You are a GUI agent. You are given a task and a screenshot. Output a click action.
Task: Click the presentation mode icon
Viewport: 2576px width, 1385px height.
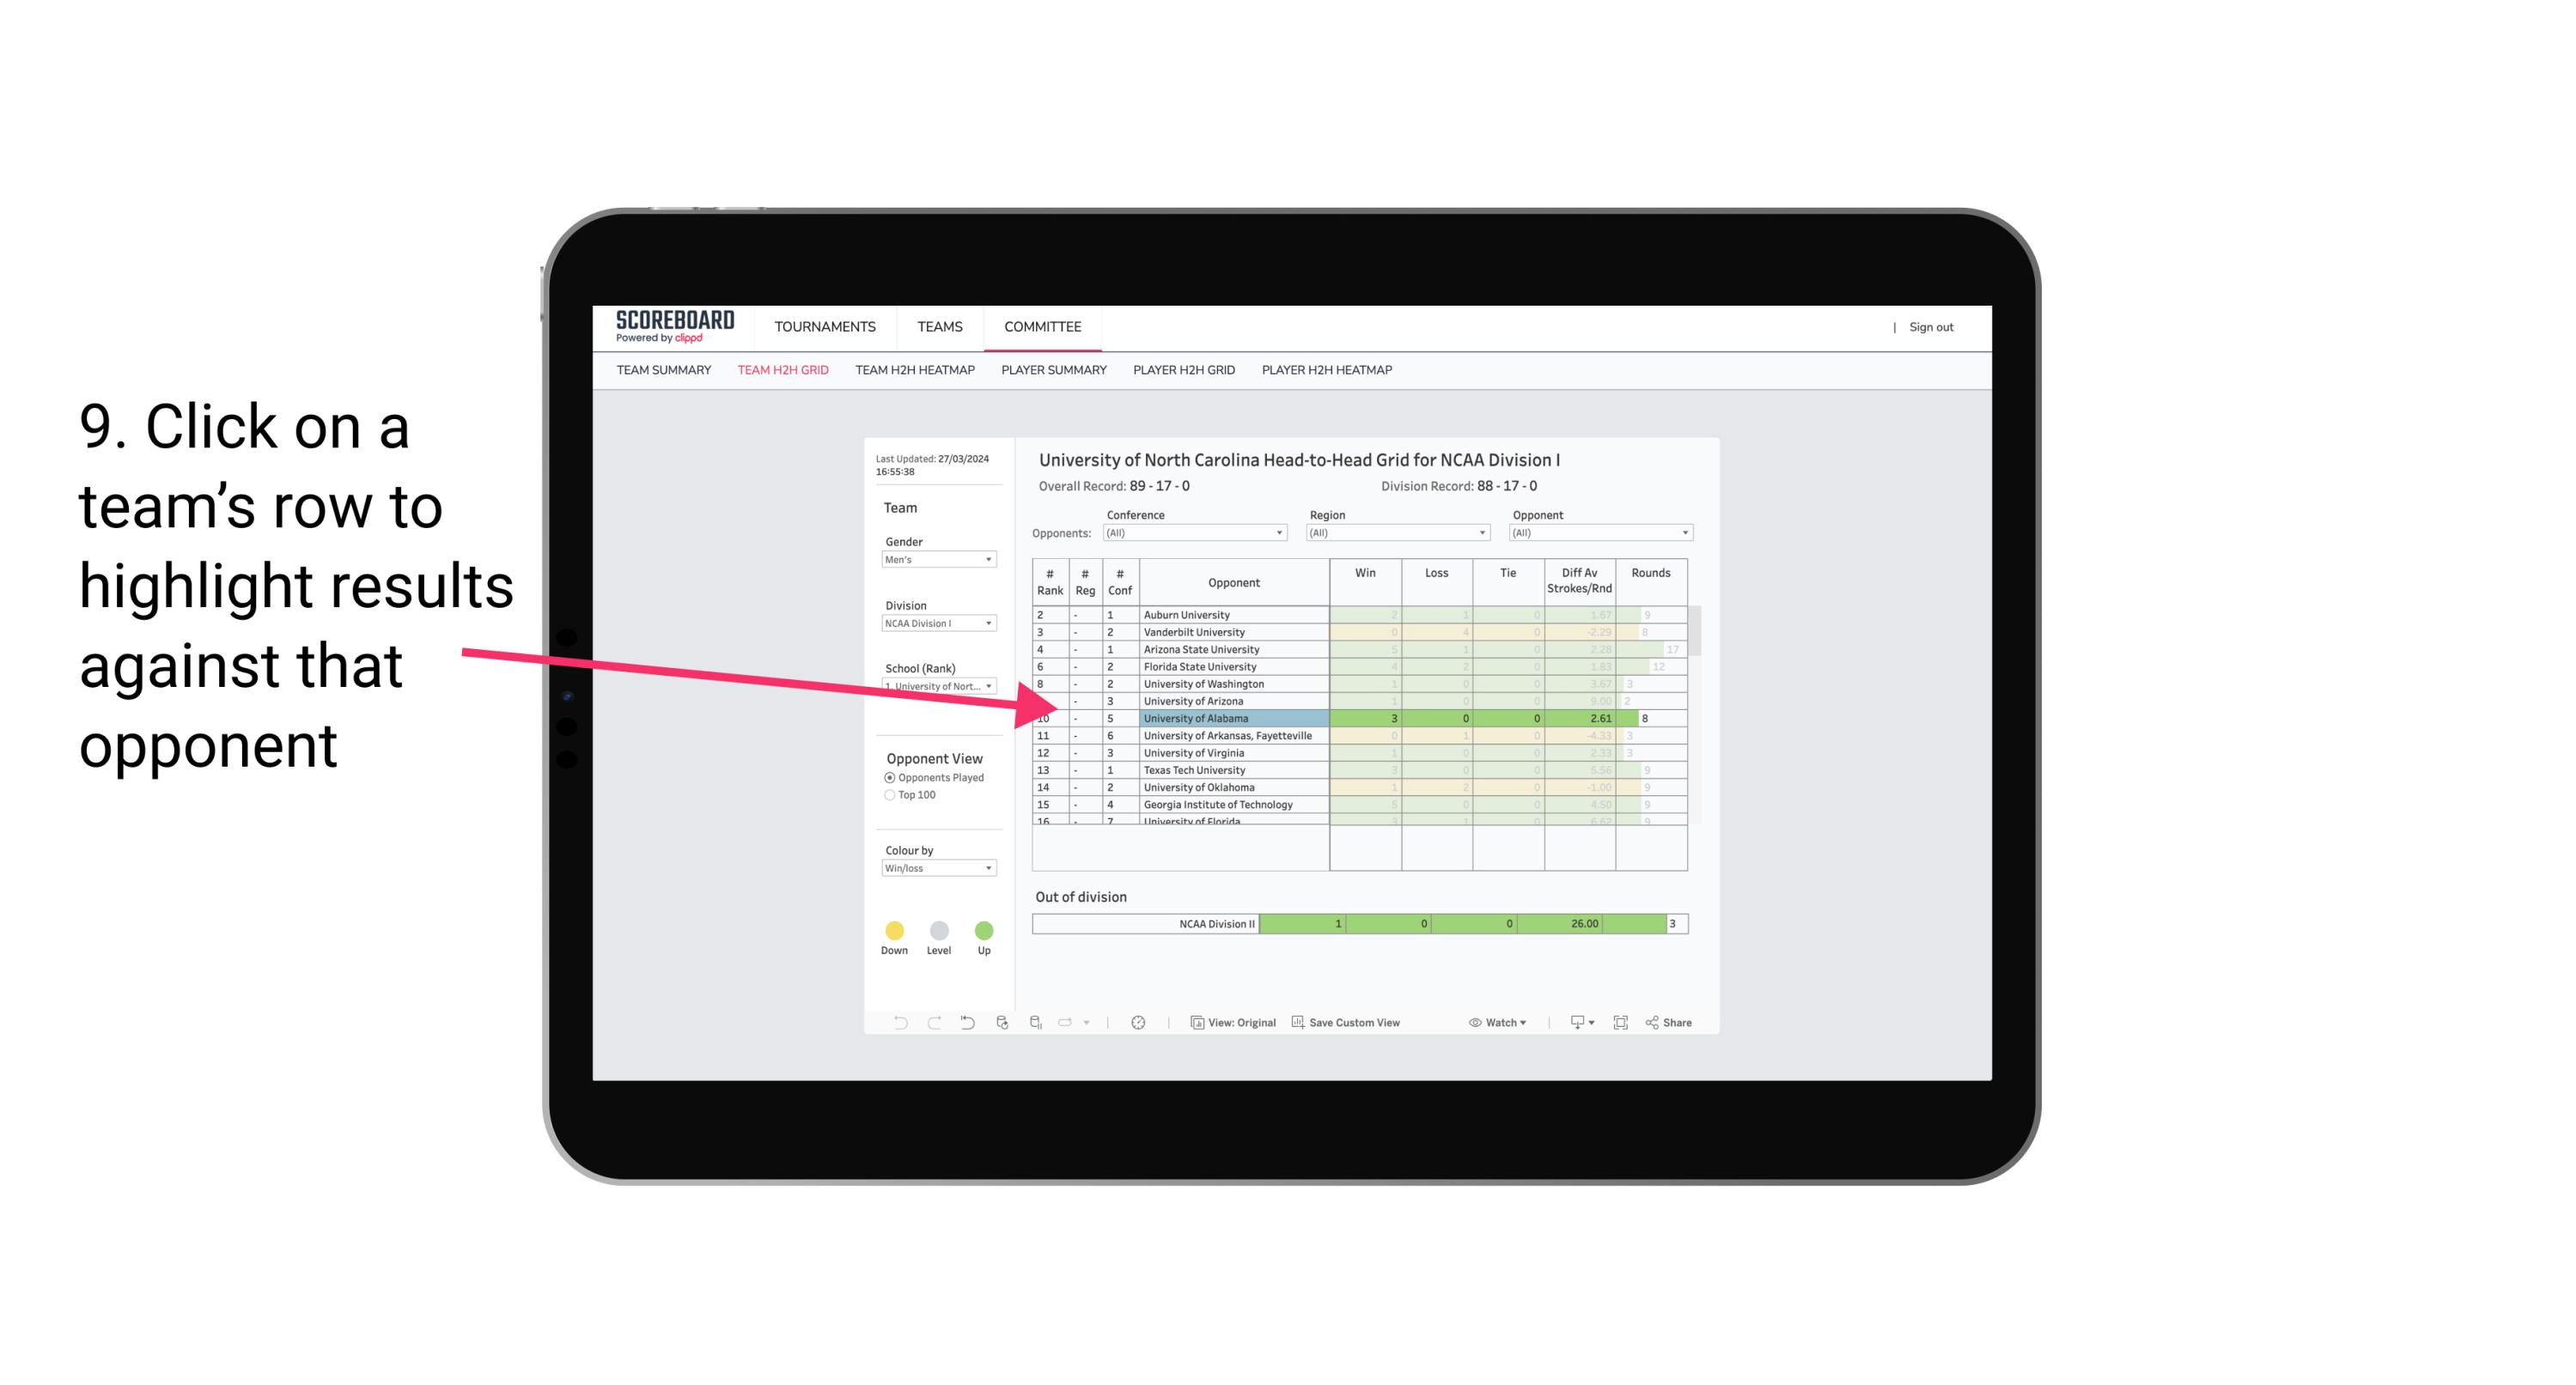pos(1619,1024)
